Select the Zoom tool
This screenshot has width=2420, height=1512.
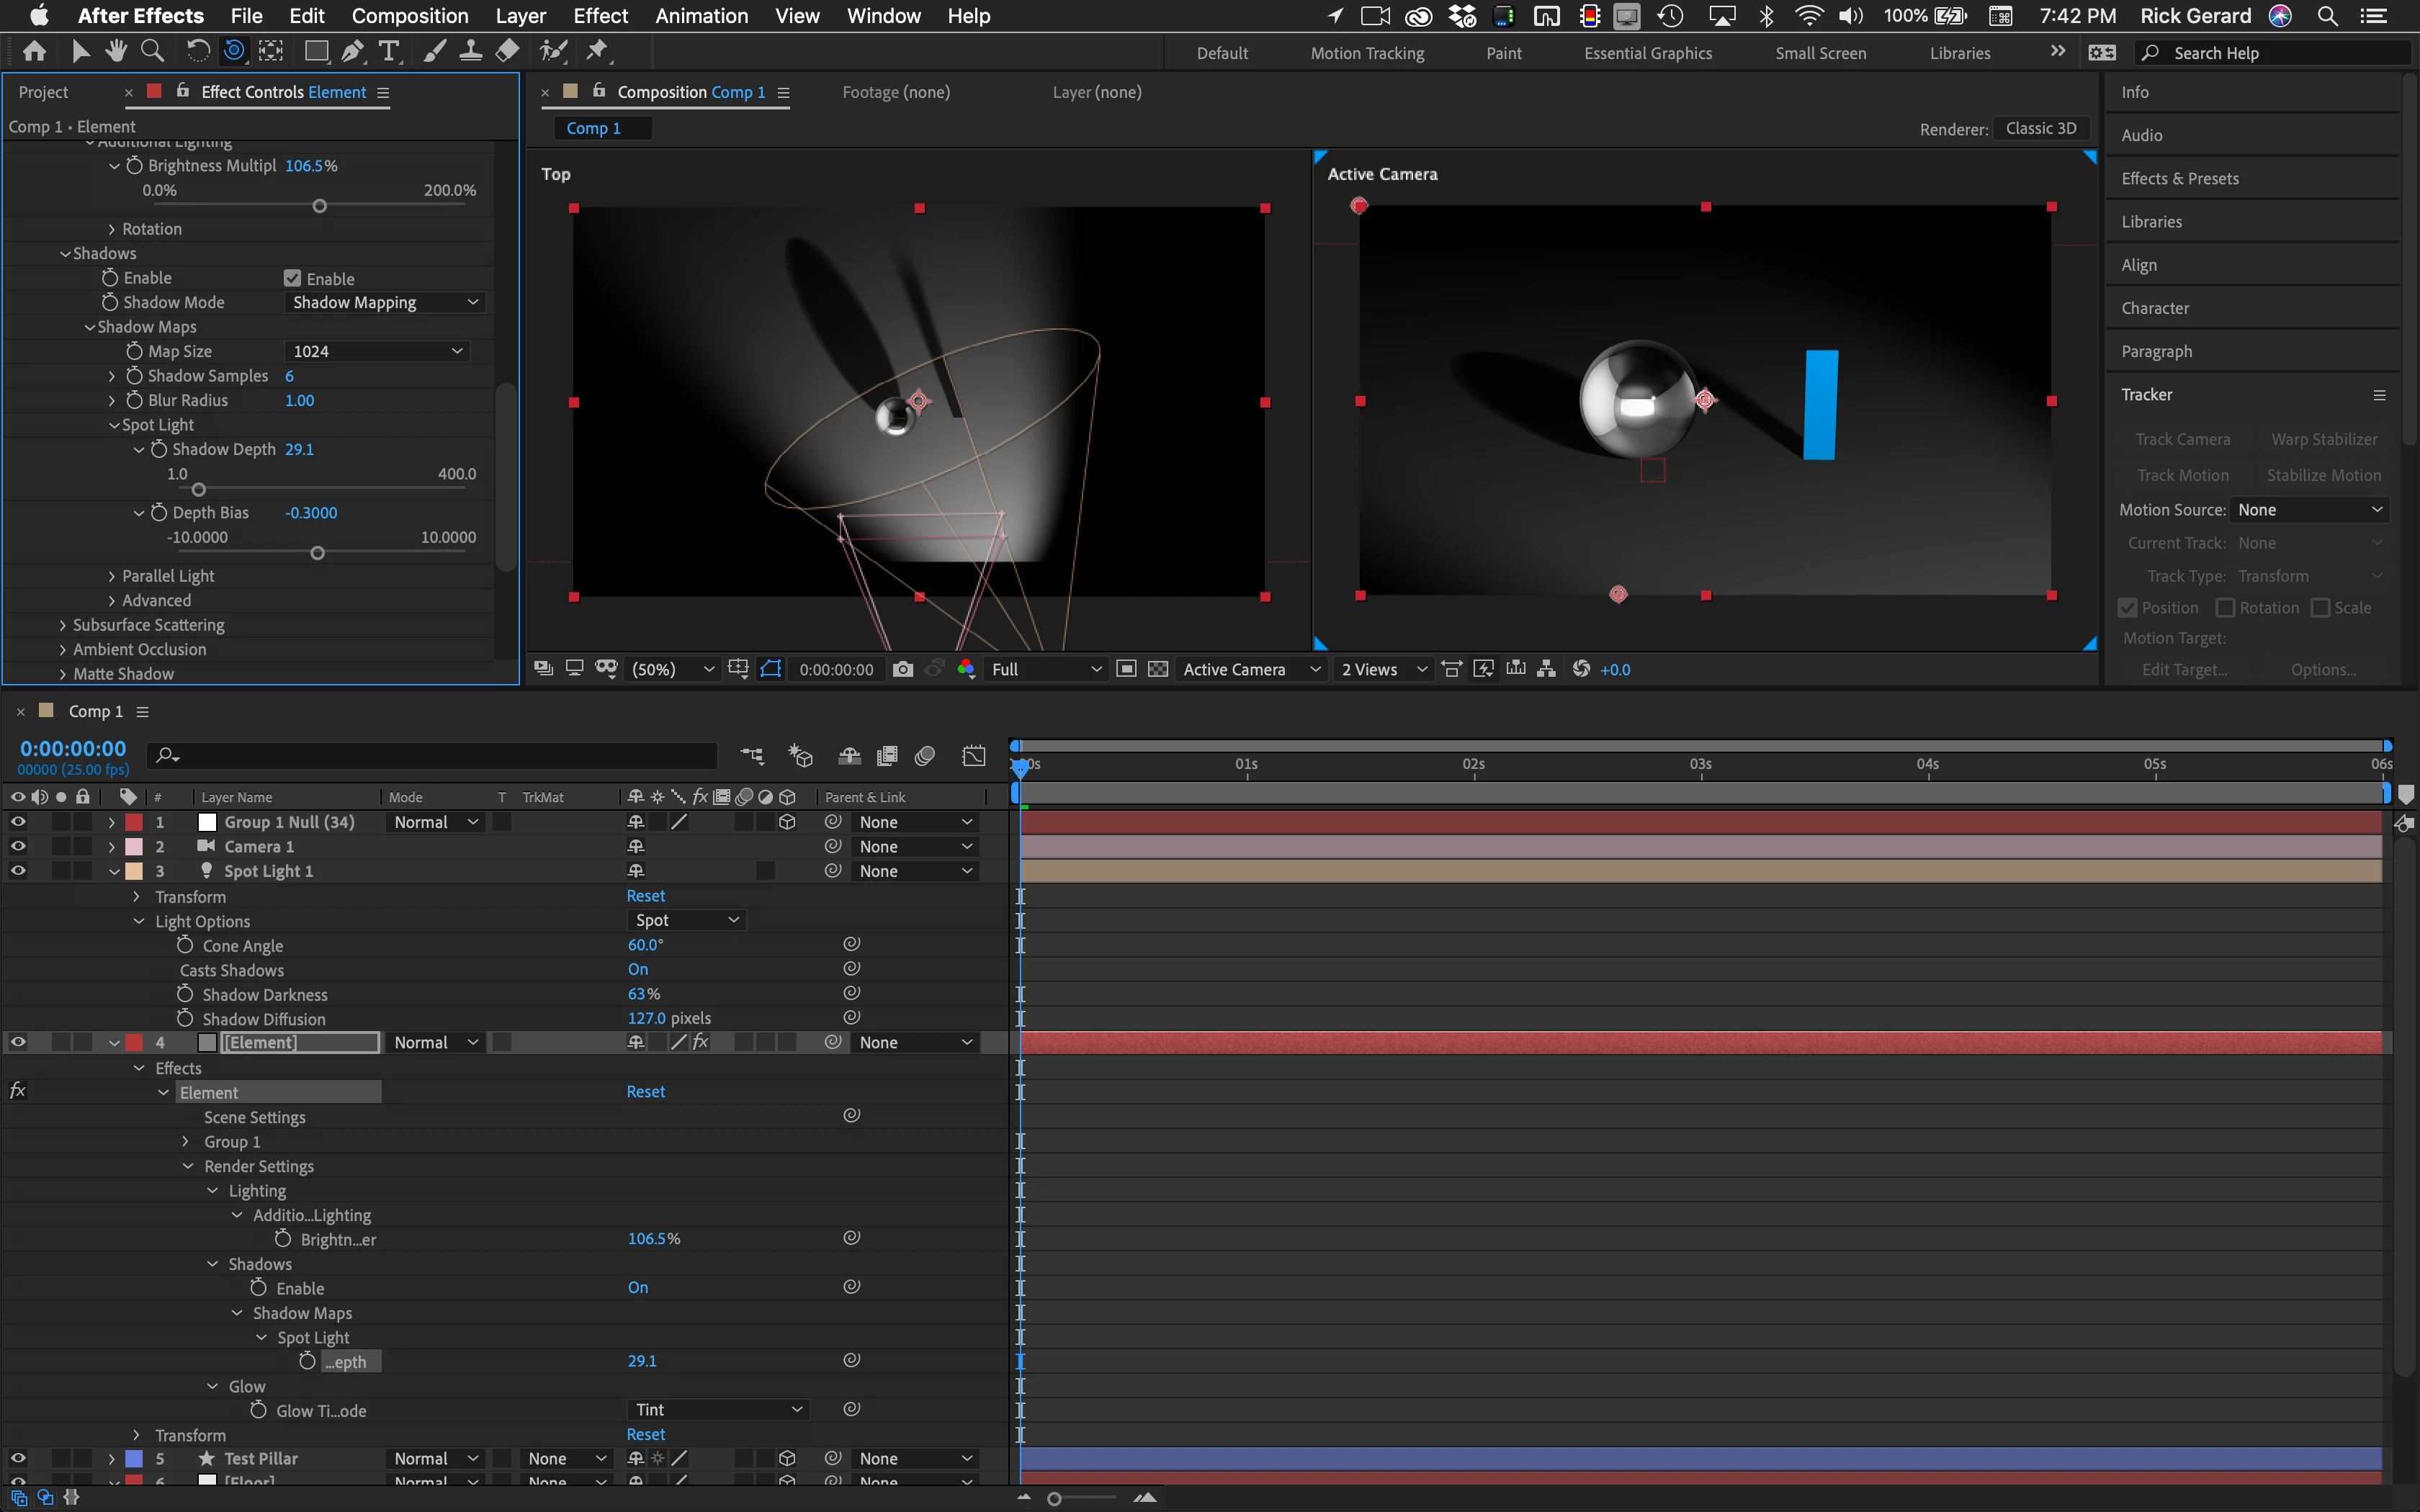[x=152, y=50]
